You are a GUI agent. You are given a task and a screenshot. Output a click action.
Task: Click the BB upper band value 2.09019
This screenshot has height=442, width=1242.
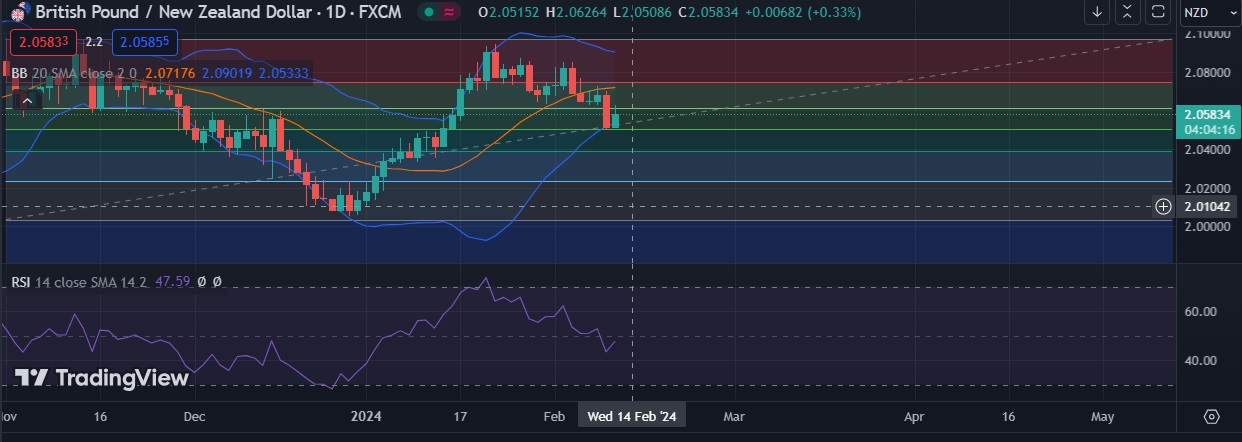tap(226, 73)
